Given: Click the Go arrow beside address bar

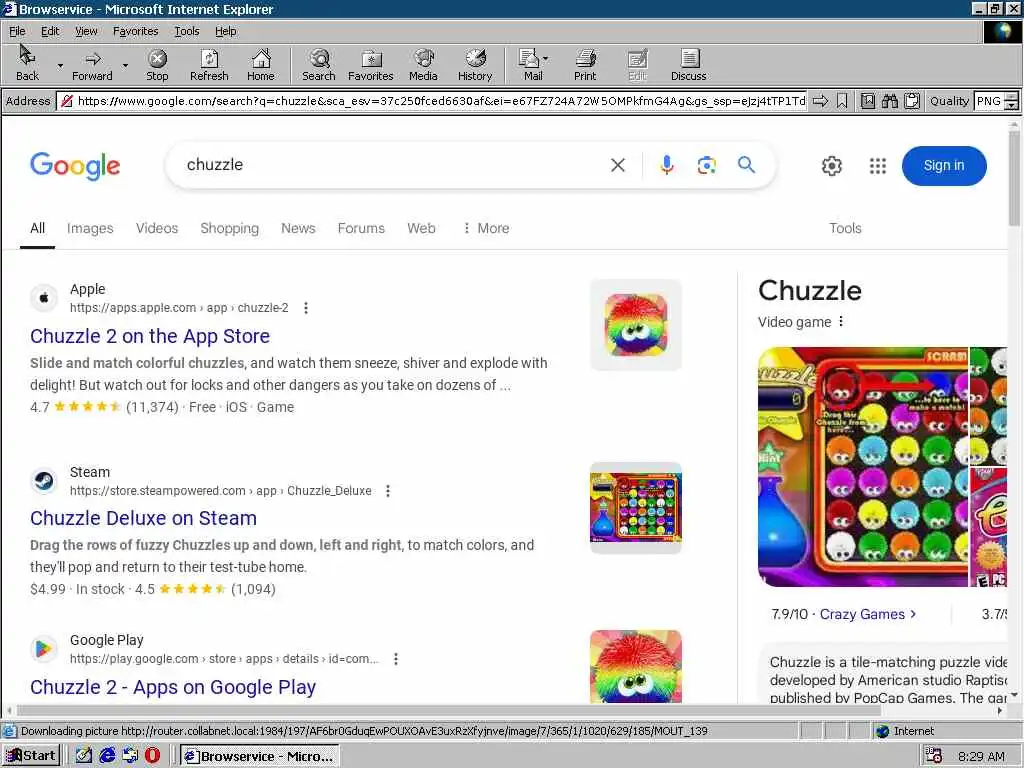Looking at the screenshot, I should [x=820, y=101].
